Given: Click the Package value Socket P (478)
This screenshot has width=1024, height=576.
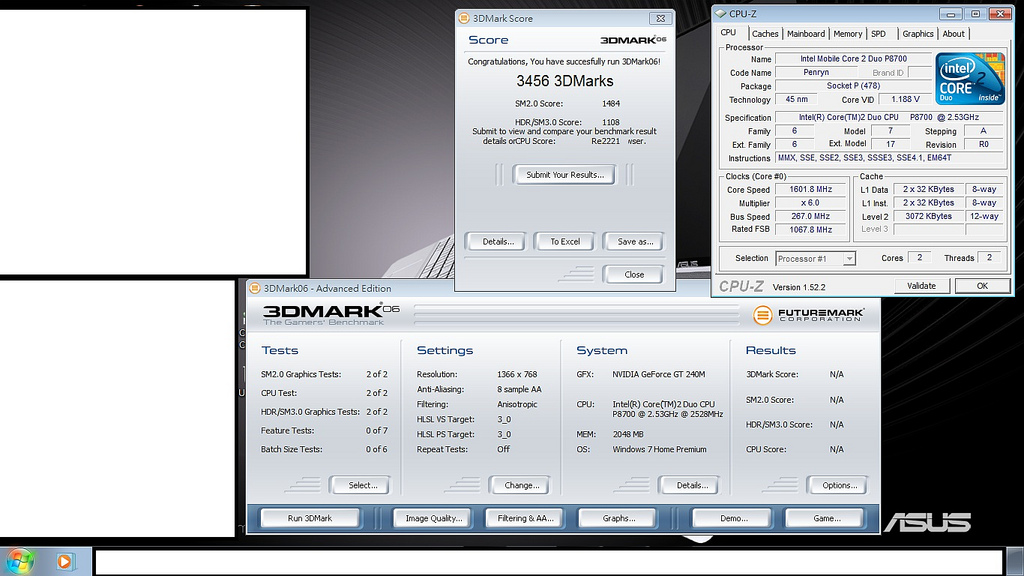Looking at the screenshot, I should tap(853, 86).
